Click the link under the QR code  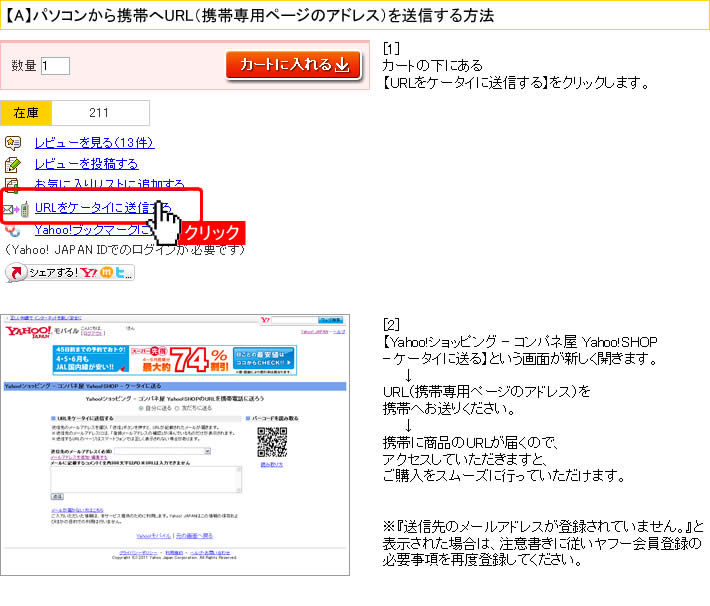click(x=272, y=465)
